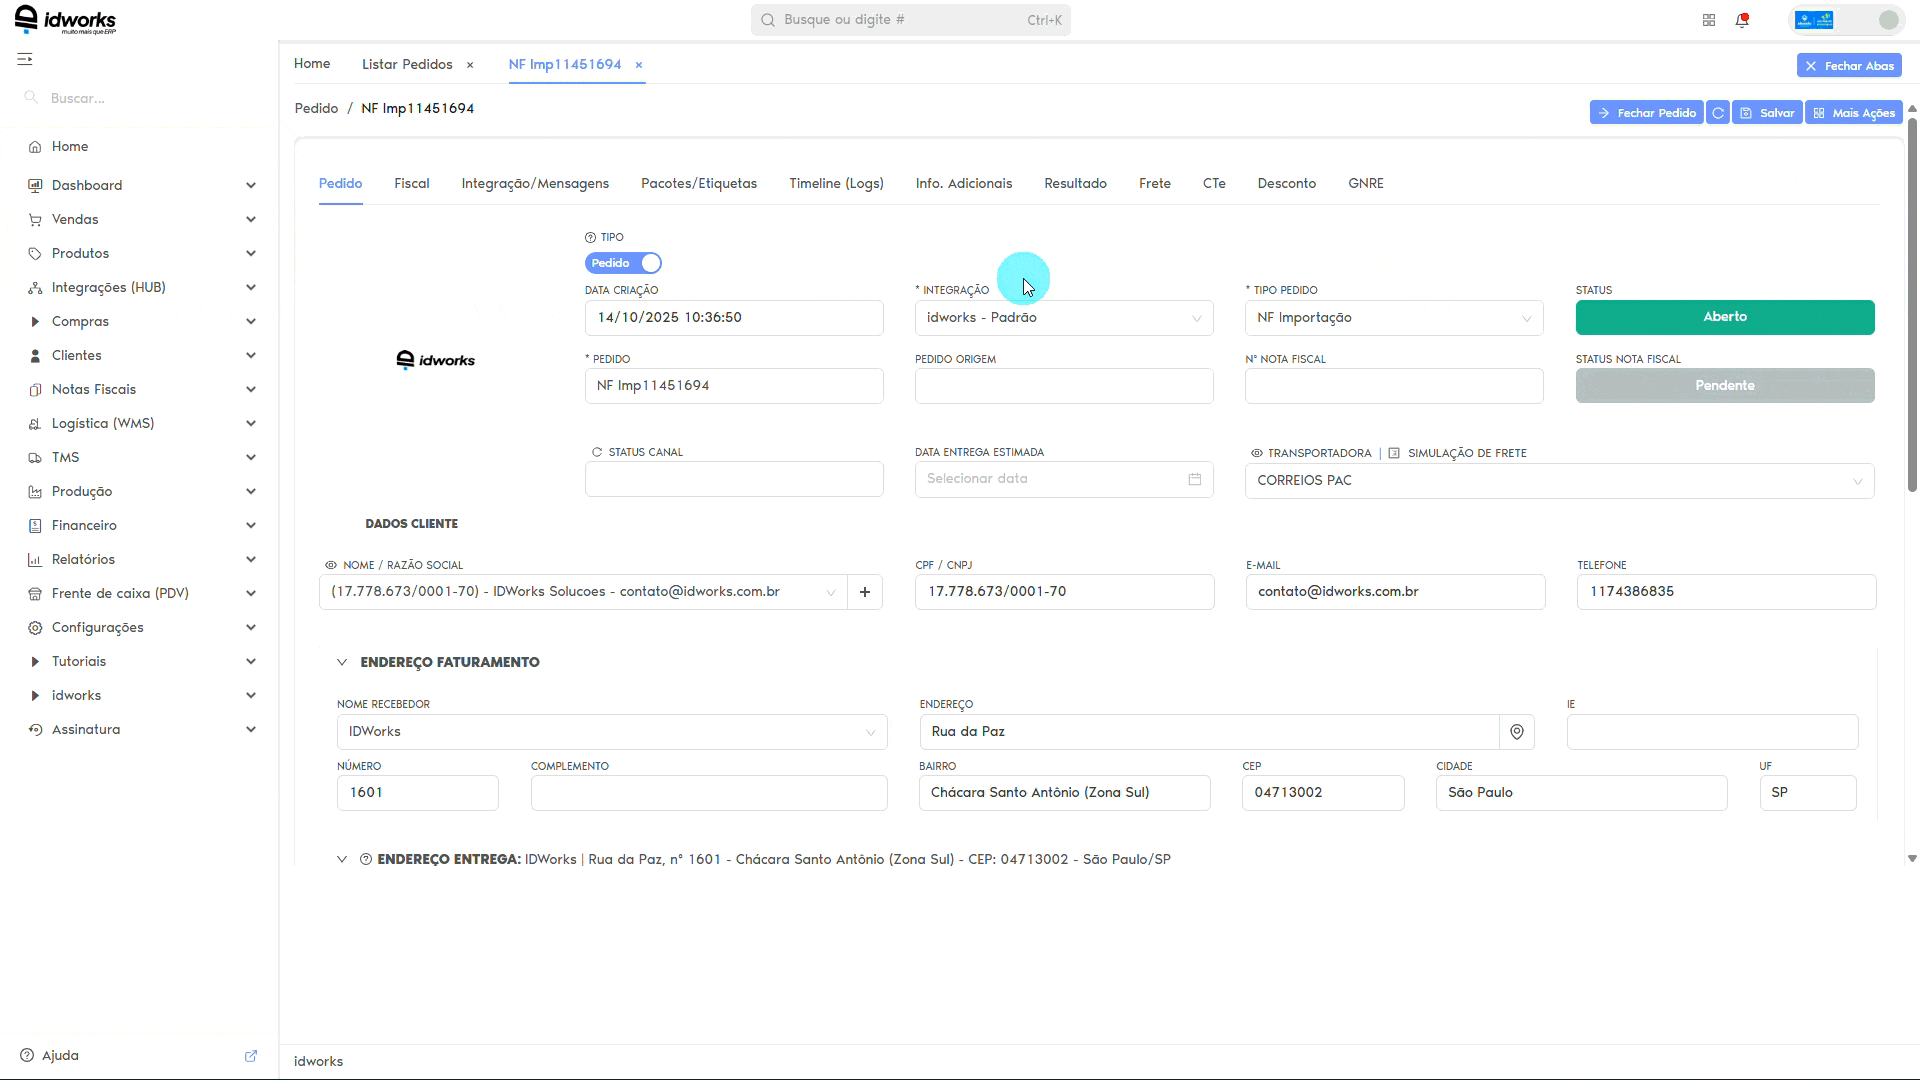Click the Integrações (HUB) icon
This screenshot has height=1080, width=1920.
(35, 288)
